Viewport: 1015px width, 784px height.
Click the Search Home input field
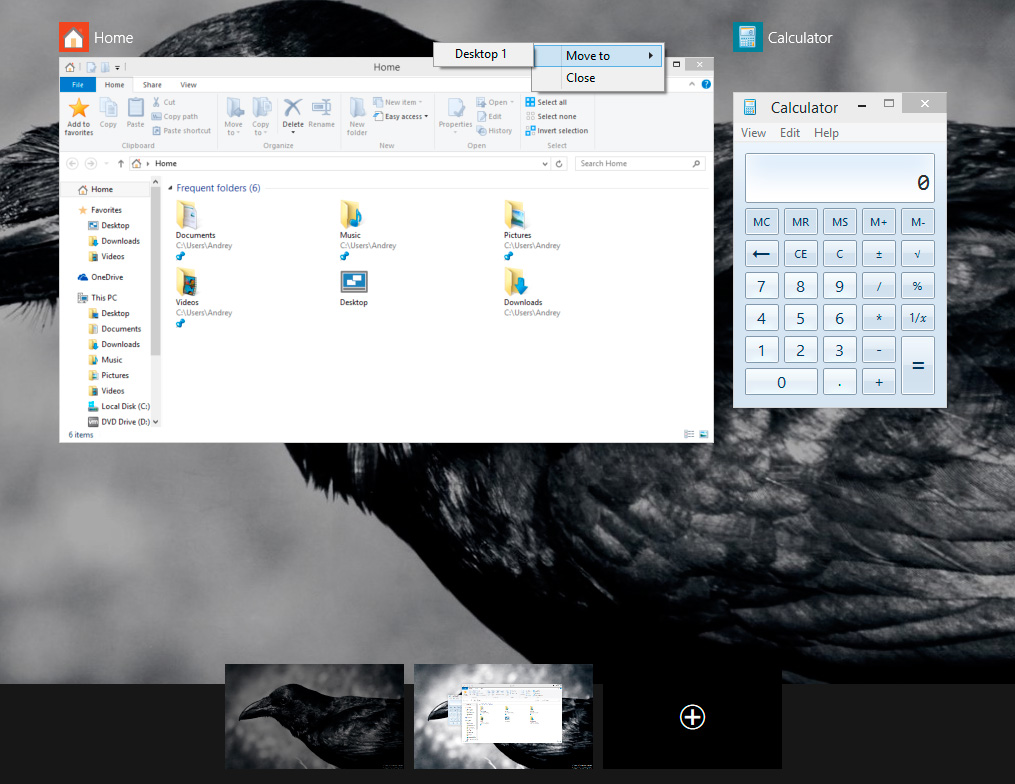(x=633, y=163)
